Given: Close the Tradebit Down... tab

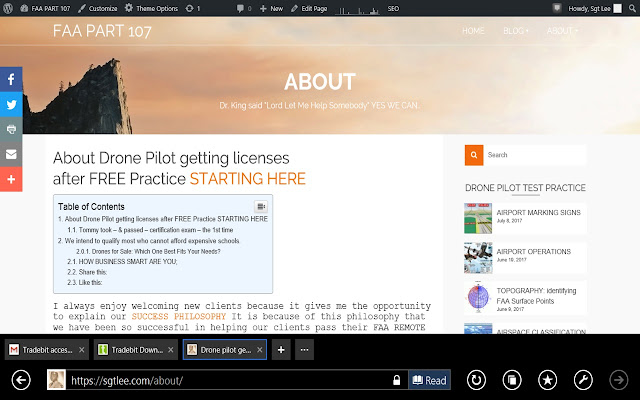Looking at the screenshot, I should click(x=171, y=350).
